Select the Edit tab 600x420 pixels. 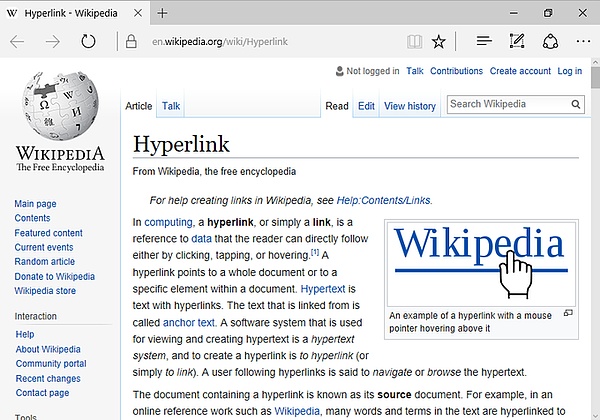click(367, 106)
